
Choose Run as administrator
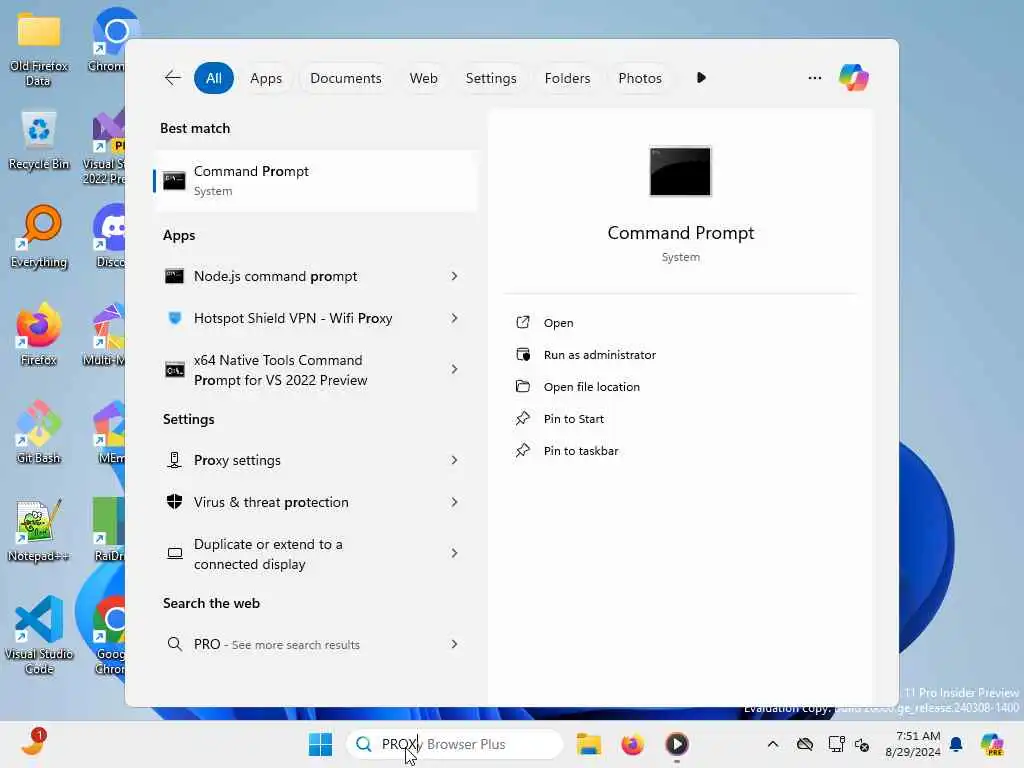click(x=680, y=355)
